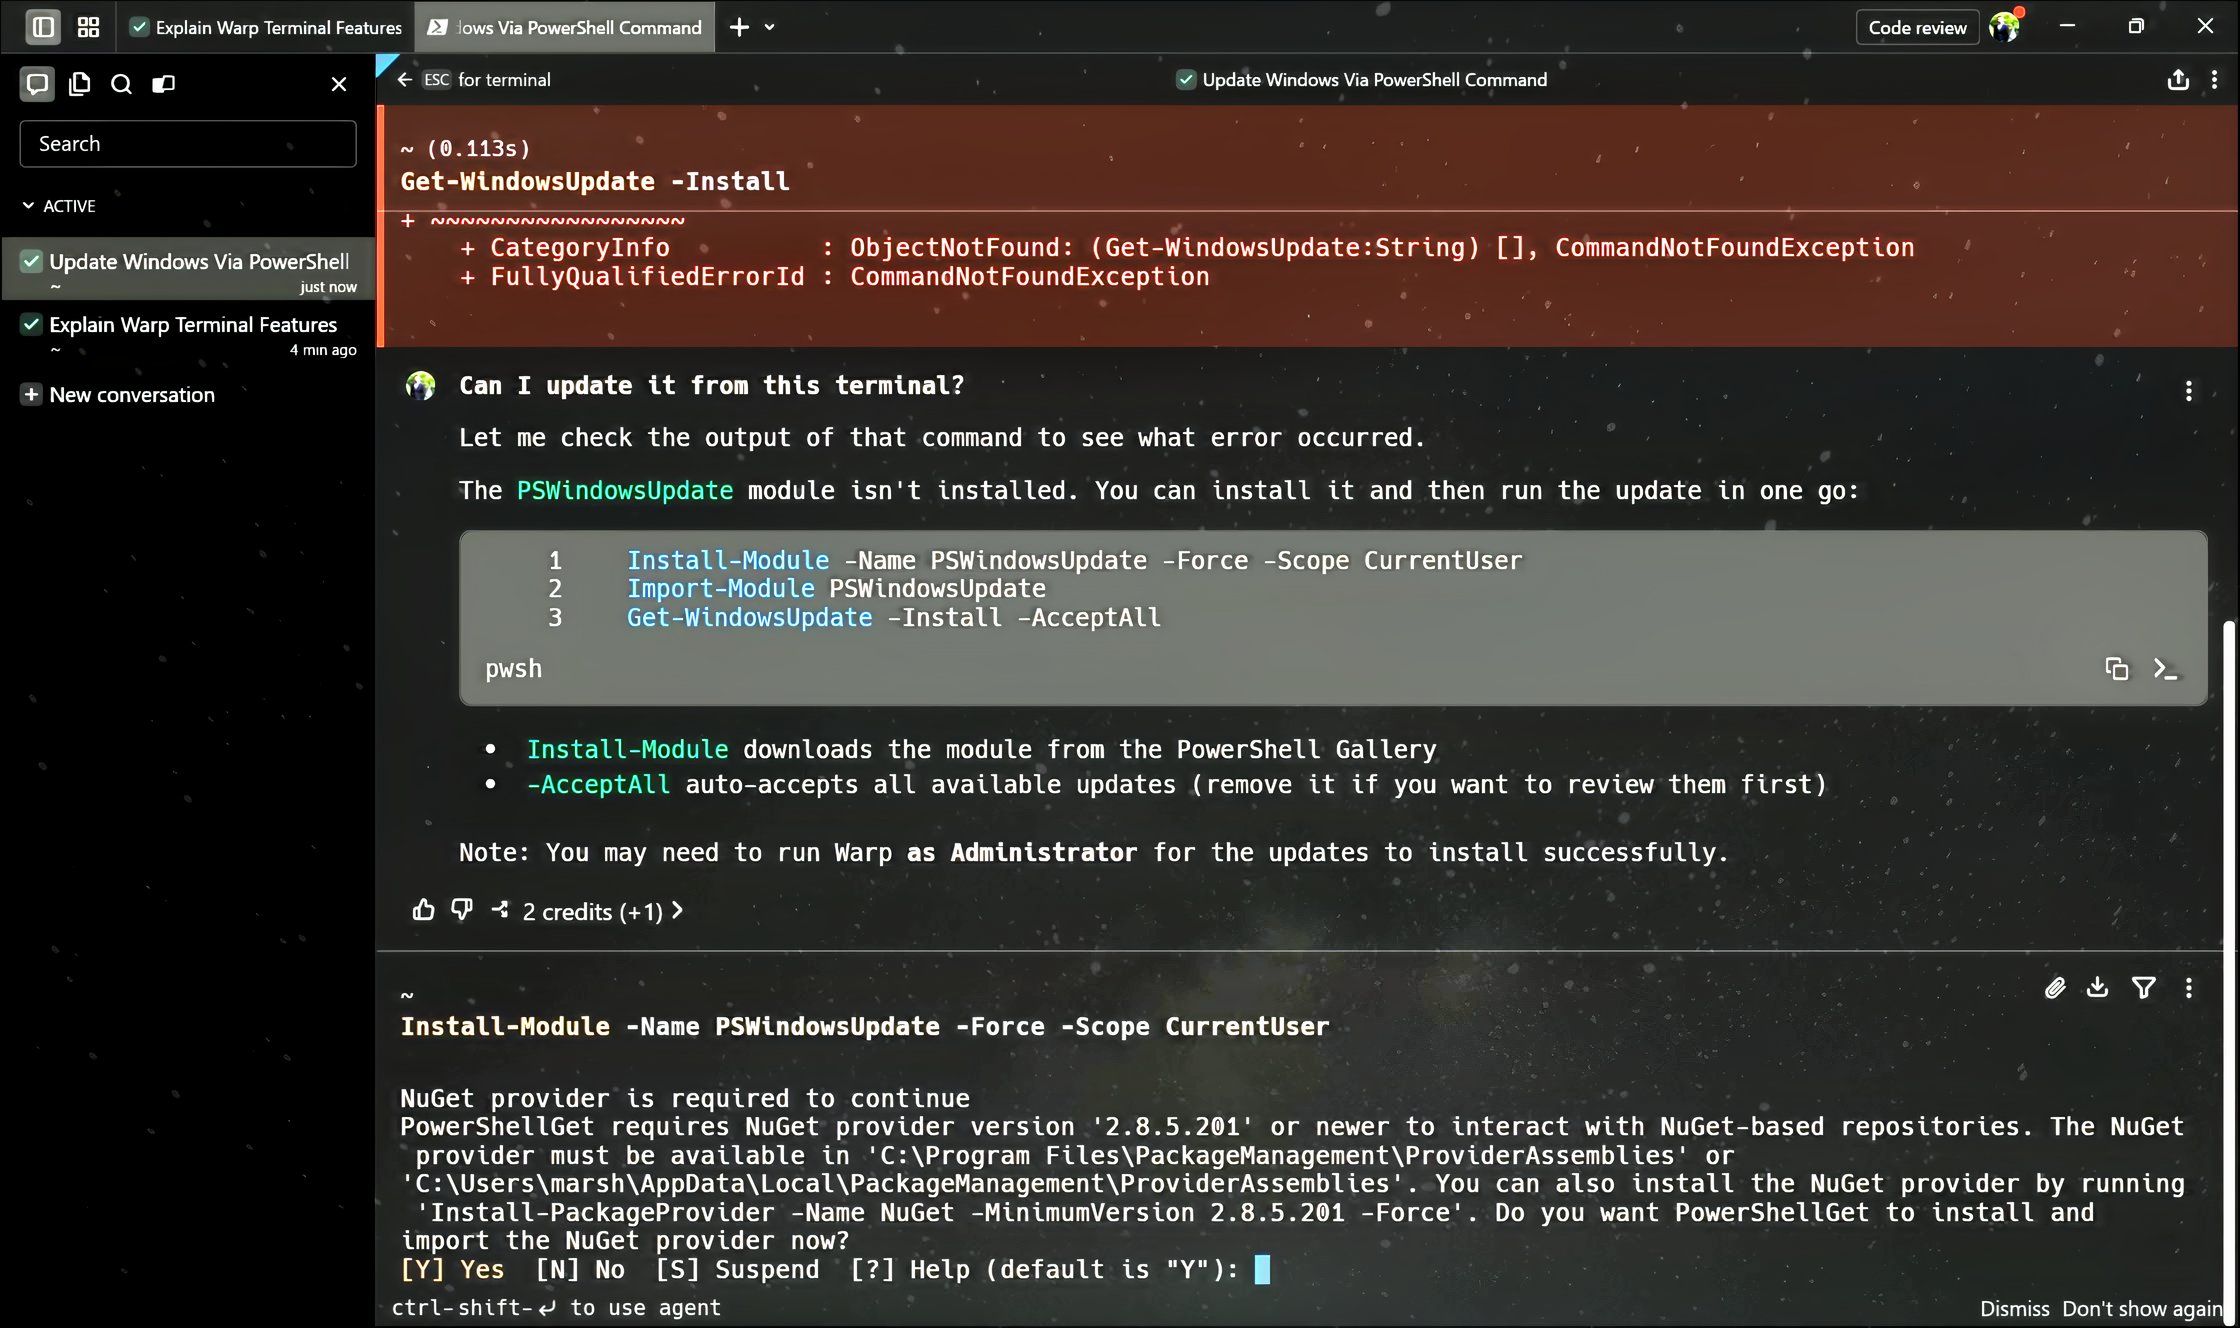
Task: Click the search magnifier icon in sidebar
Action: [x=121, y=84]
